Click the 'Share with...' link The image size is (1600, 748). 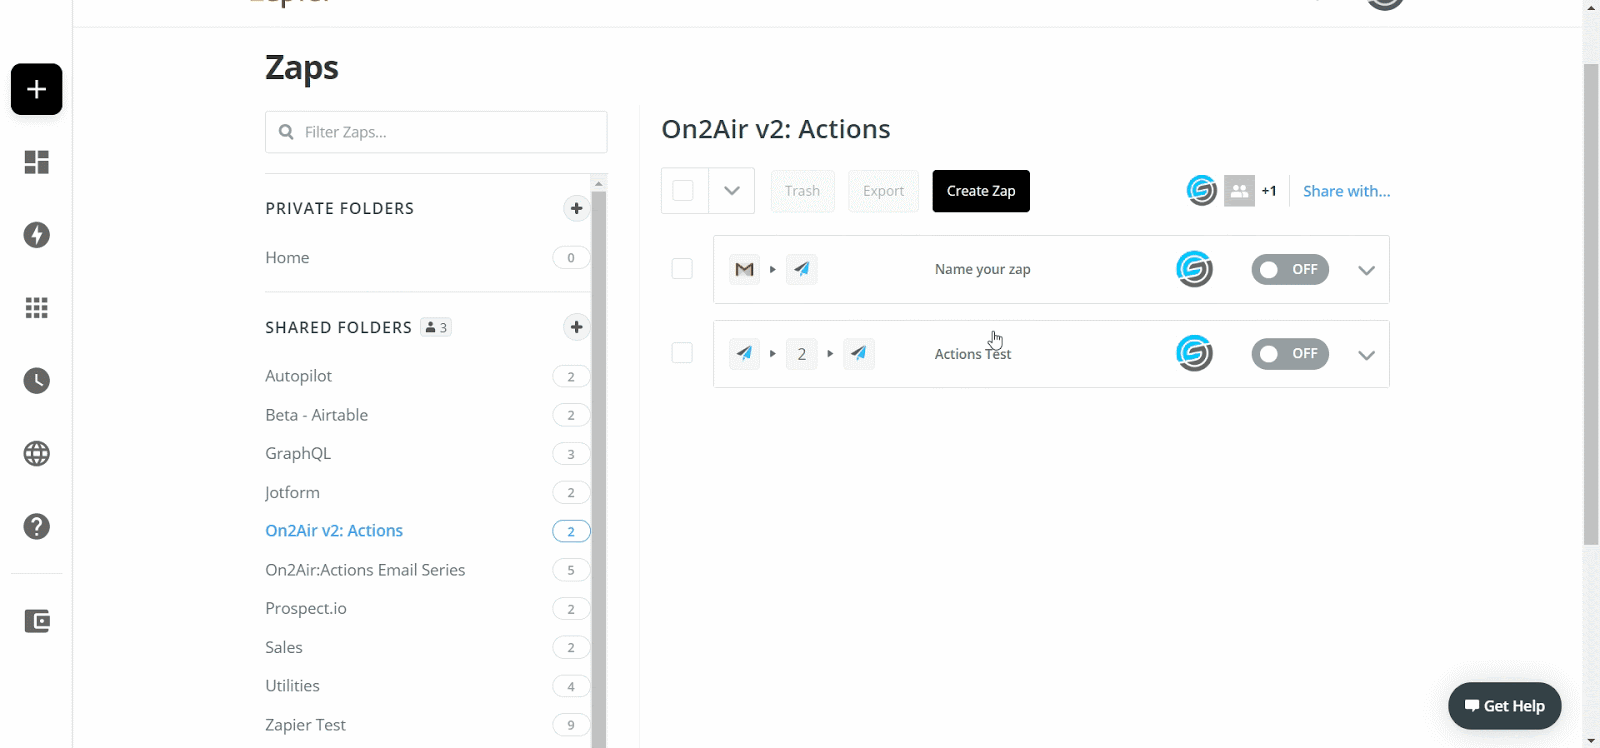pyautogui.click(x=1346, y=191)
